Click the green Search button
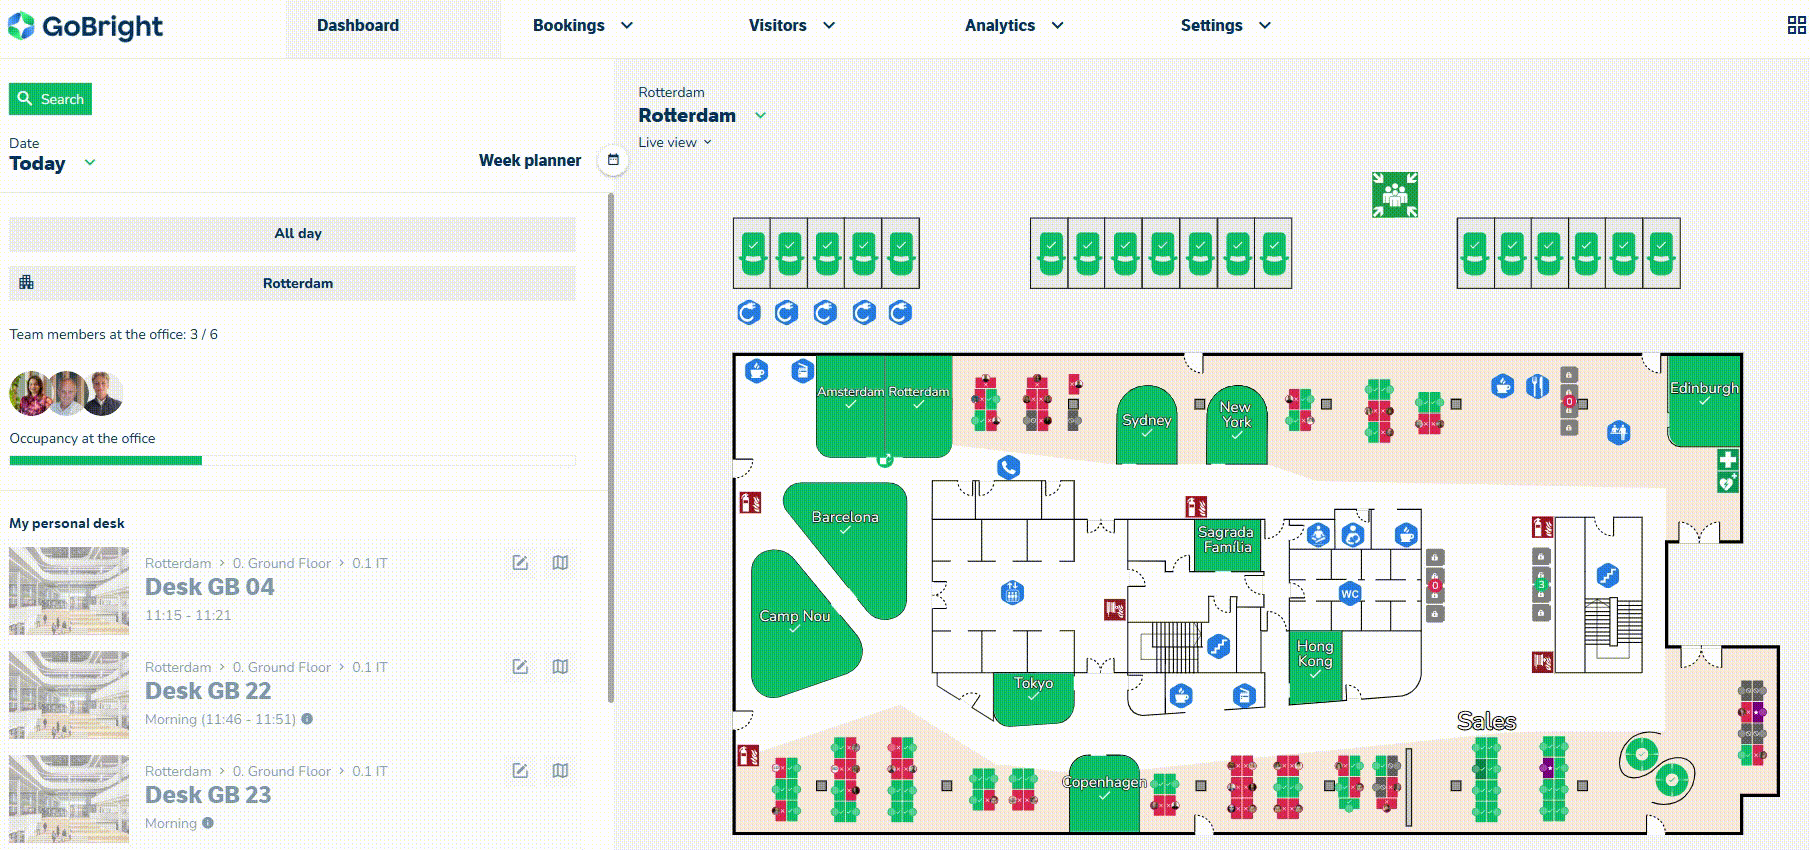 coord(51,99)
